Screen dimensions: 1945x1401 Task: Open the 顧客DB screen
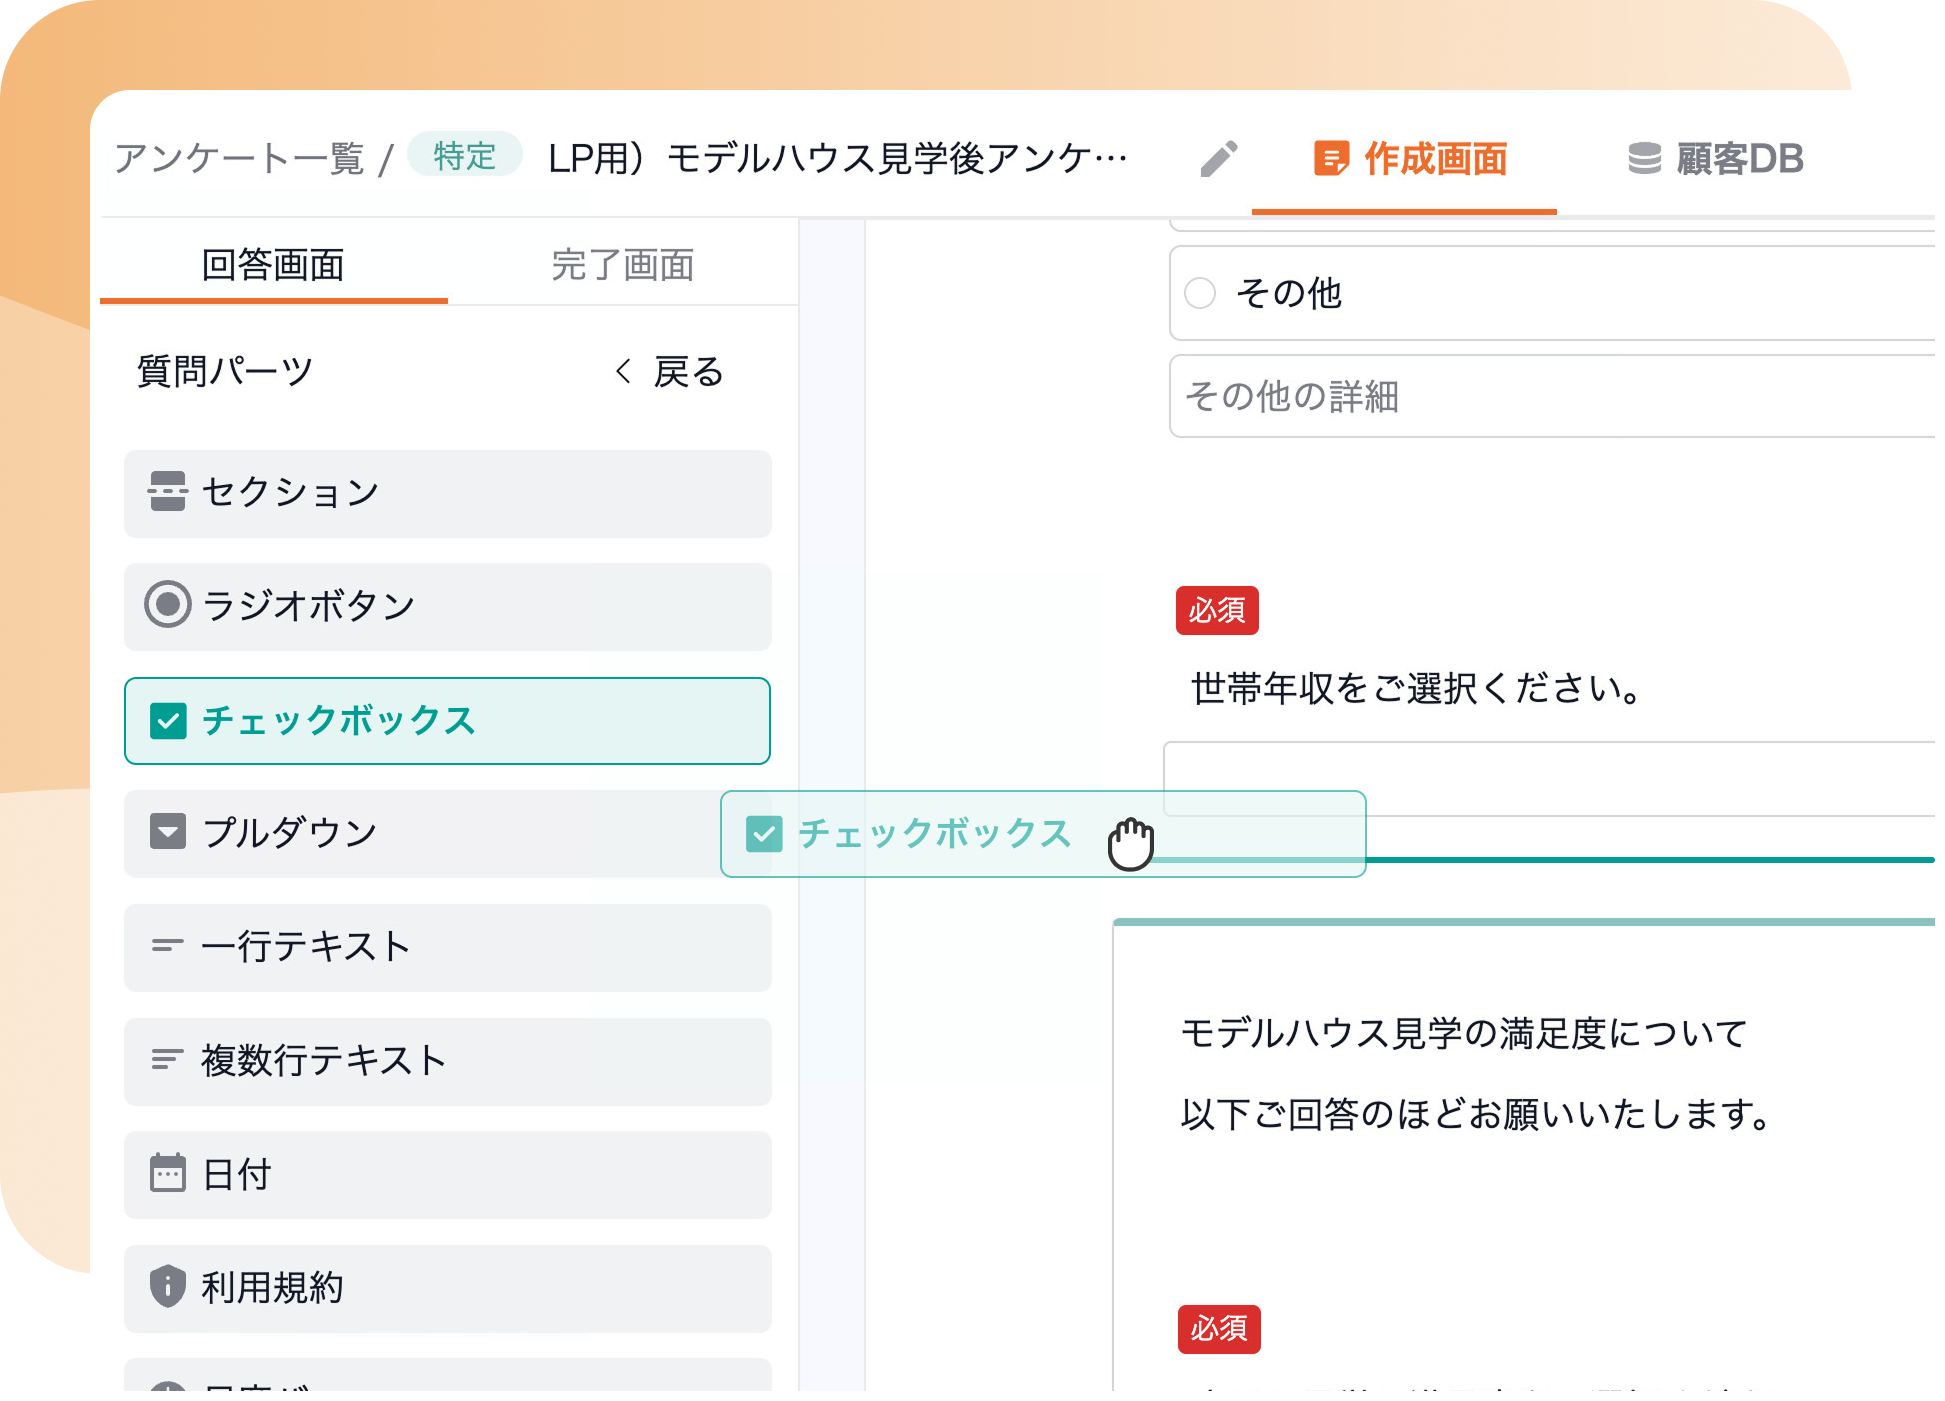click(1717, 159)
